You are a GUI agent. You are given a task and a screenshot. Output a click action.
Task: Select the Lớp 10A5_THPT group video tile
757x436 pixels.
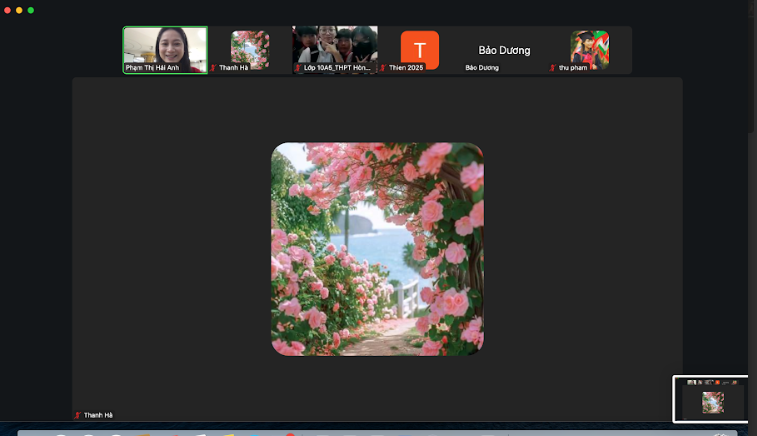[x=334, y=46]
